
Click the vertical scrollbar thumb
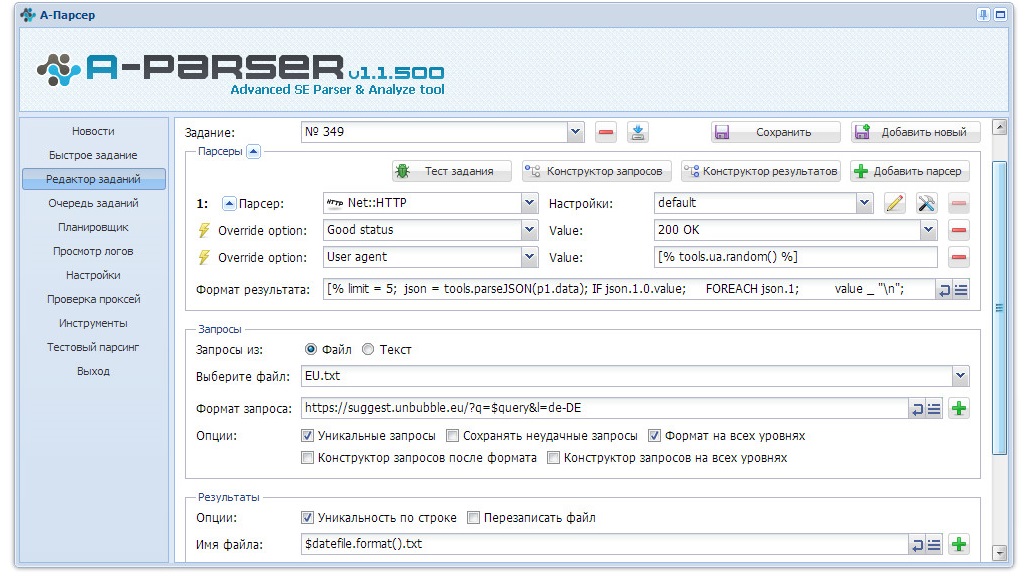click(999, 307)
